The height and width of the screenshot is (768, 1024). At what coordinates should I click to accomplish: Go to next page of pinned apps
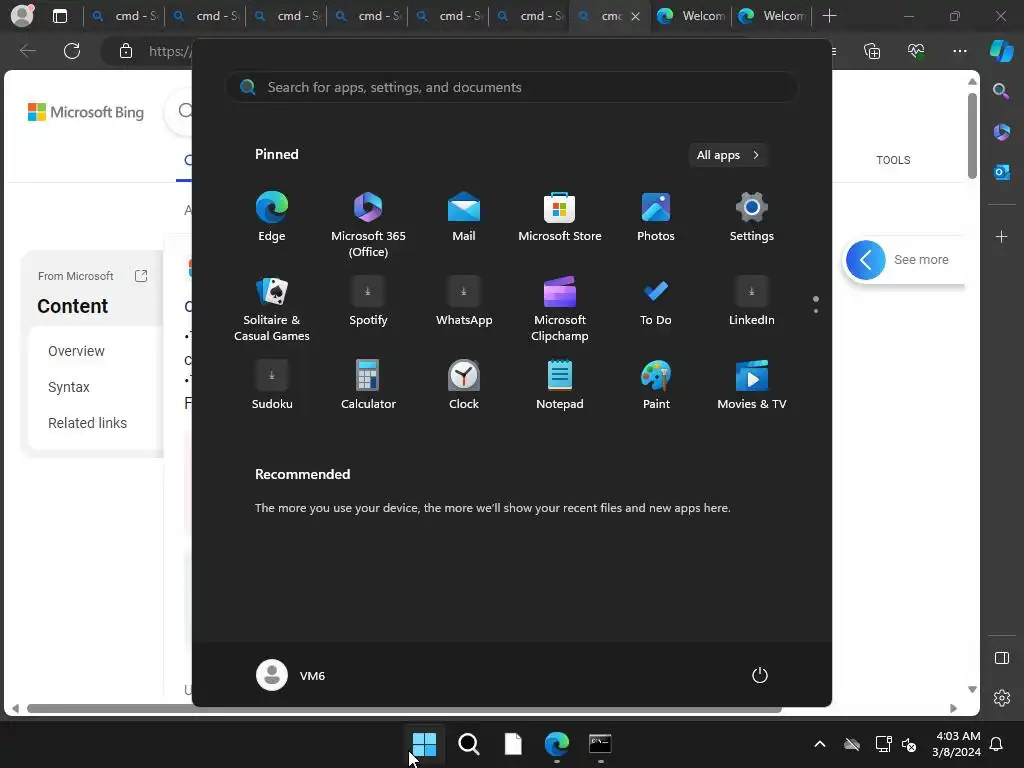tap(816, 311)
